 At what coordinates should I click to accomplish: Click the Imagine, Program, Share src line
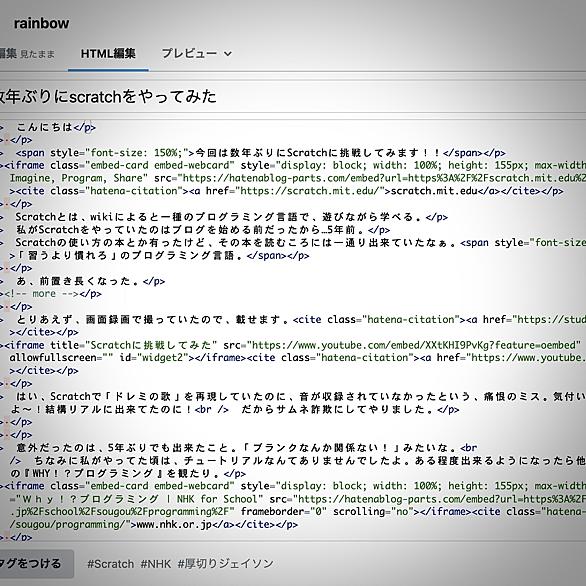coord(298,178)
